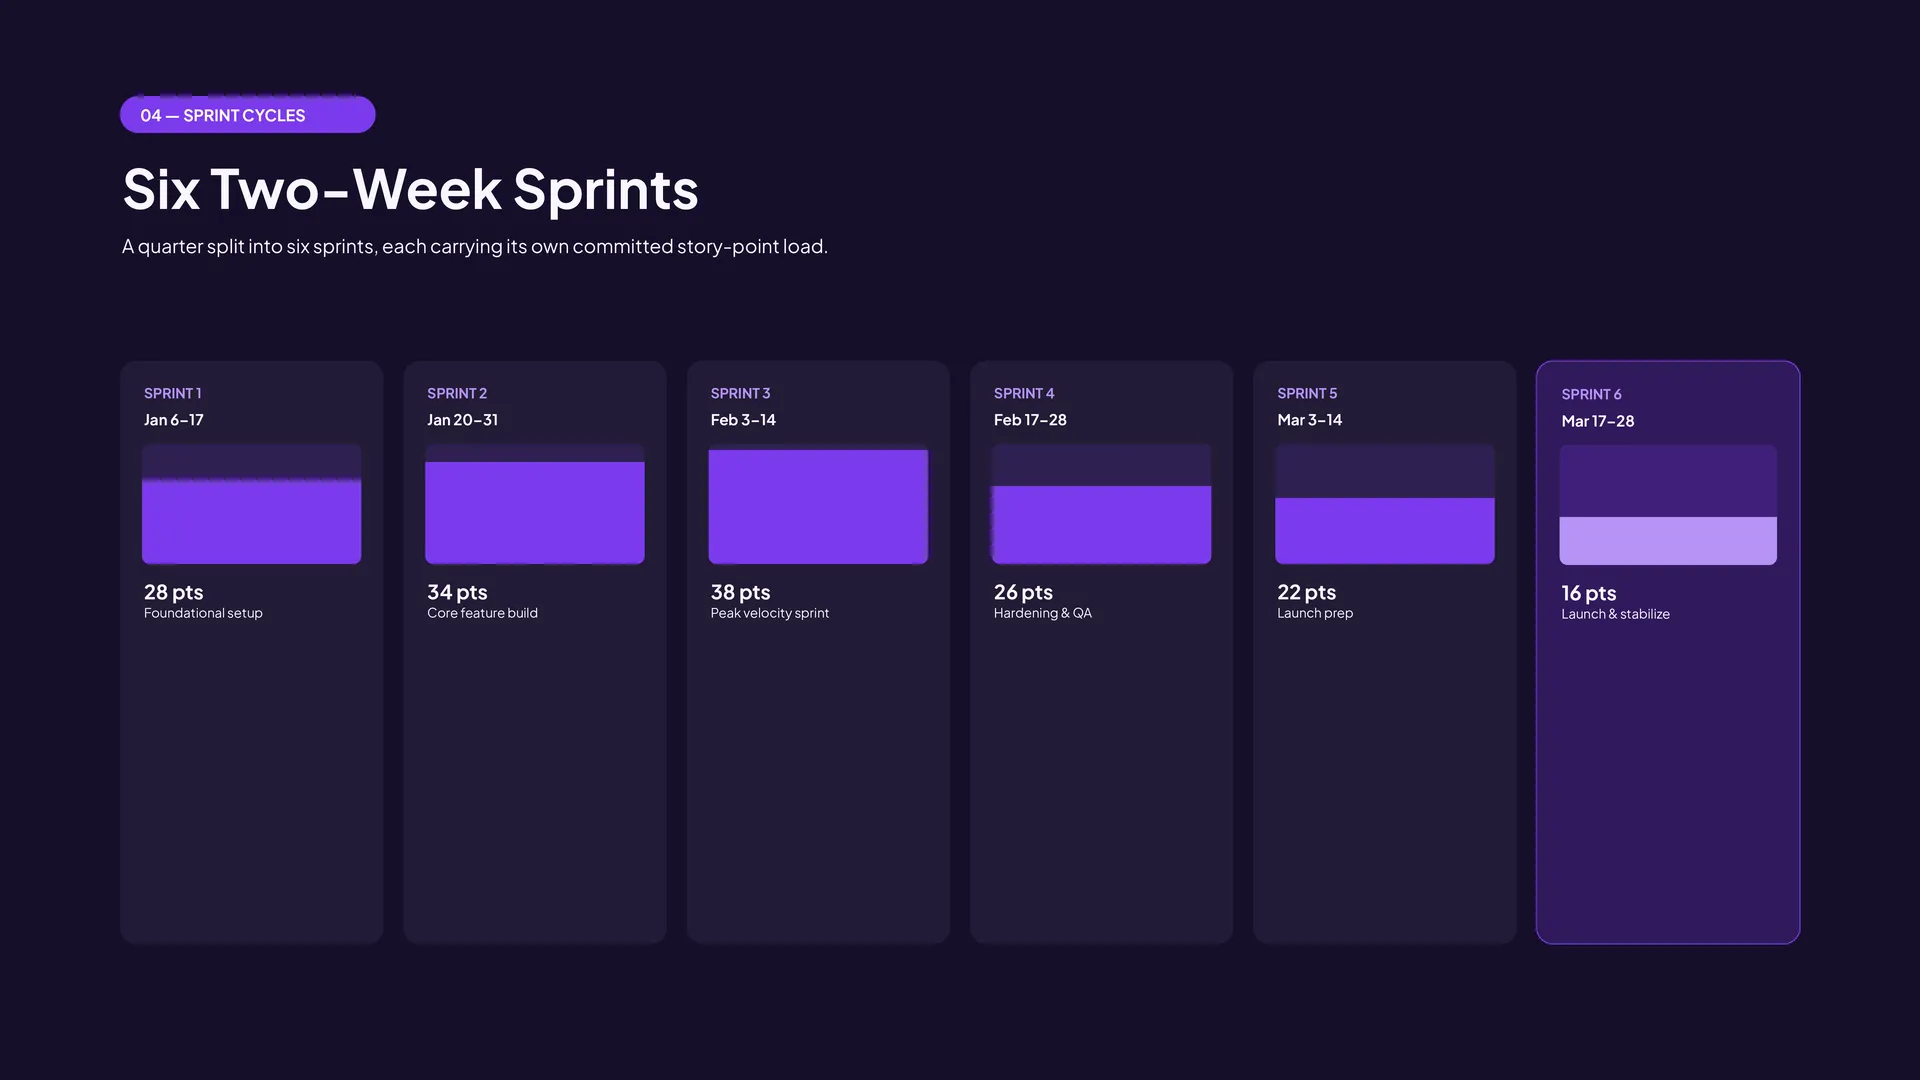Select the Six Two-Week Sprints heading
This screenshot has width=1920, height=1080.
click(x=410, y=189)
